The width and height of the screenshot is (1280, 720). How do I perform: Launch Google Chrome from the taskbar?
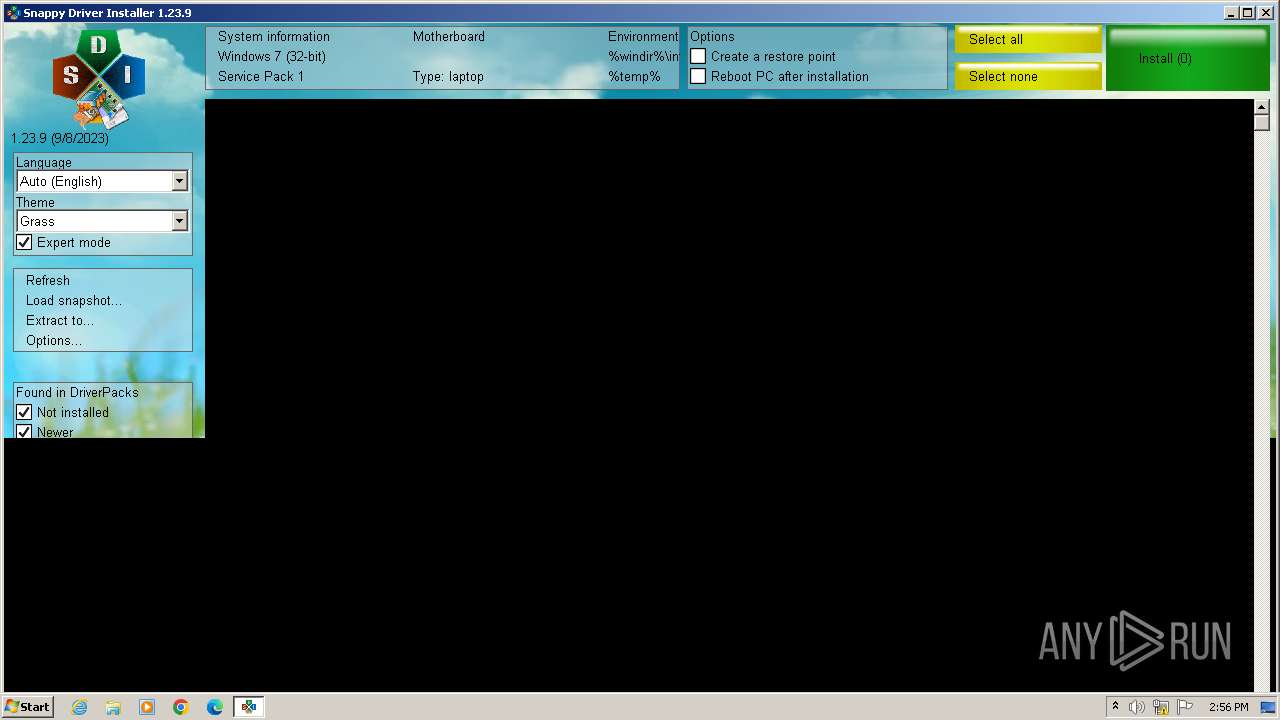(181, 707)
